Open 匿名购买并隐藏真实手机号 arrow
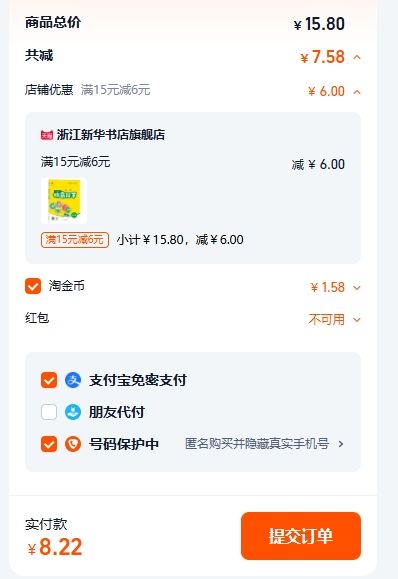The image size is (398, 579). click(x=341, y=444)
